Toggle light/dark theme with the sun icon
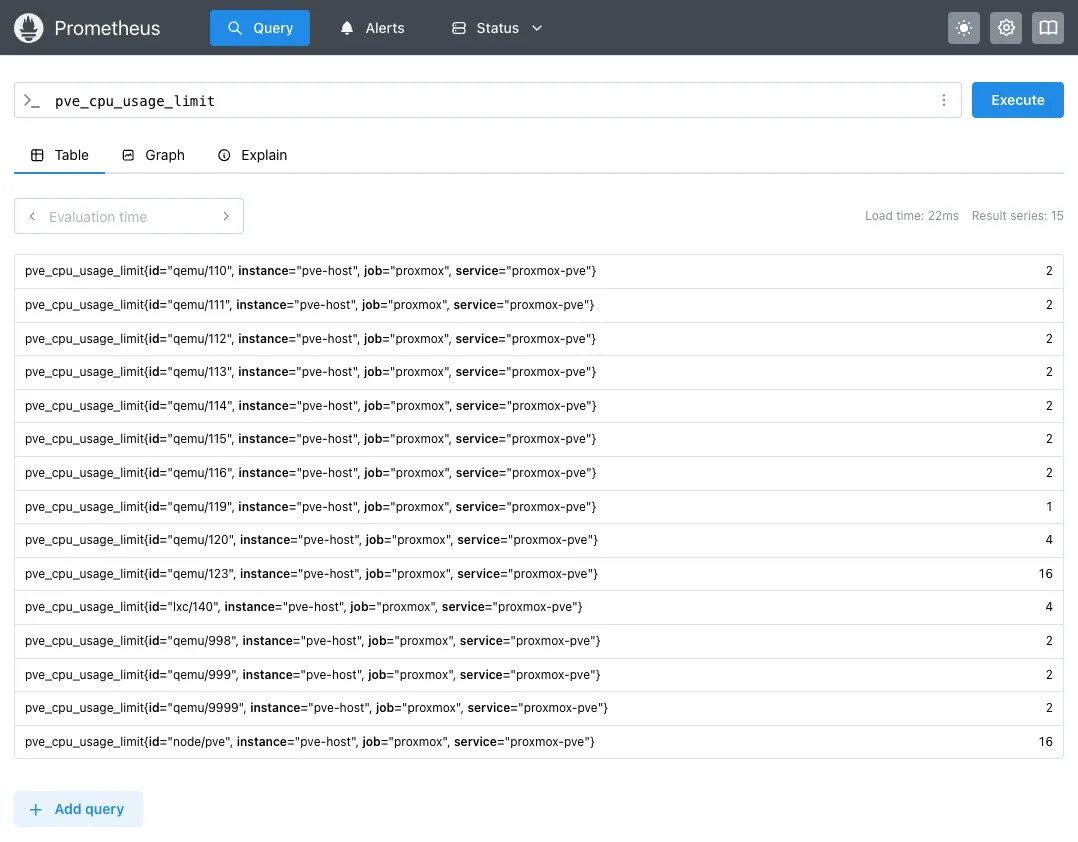 click(964, 28)
